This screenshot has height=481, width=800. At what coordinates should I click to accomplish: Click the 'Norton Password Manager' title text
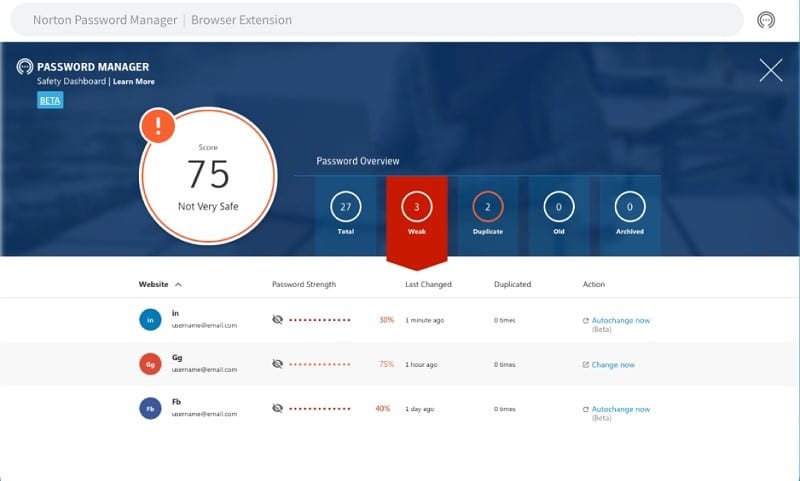105,20
